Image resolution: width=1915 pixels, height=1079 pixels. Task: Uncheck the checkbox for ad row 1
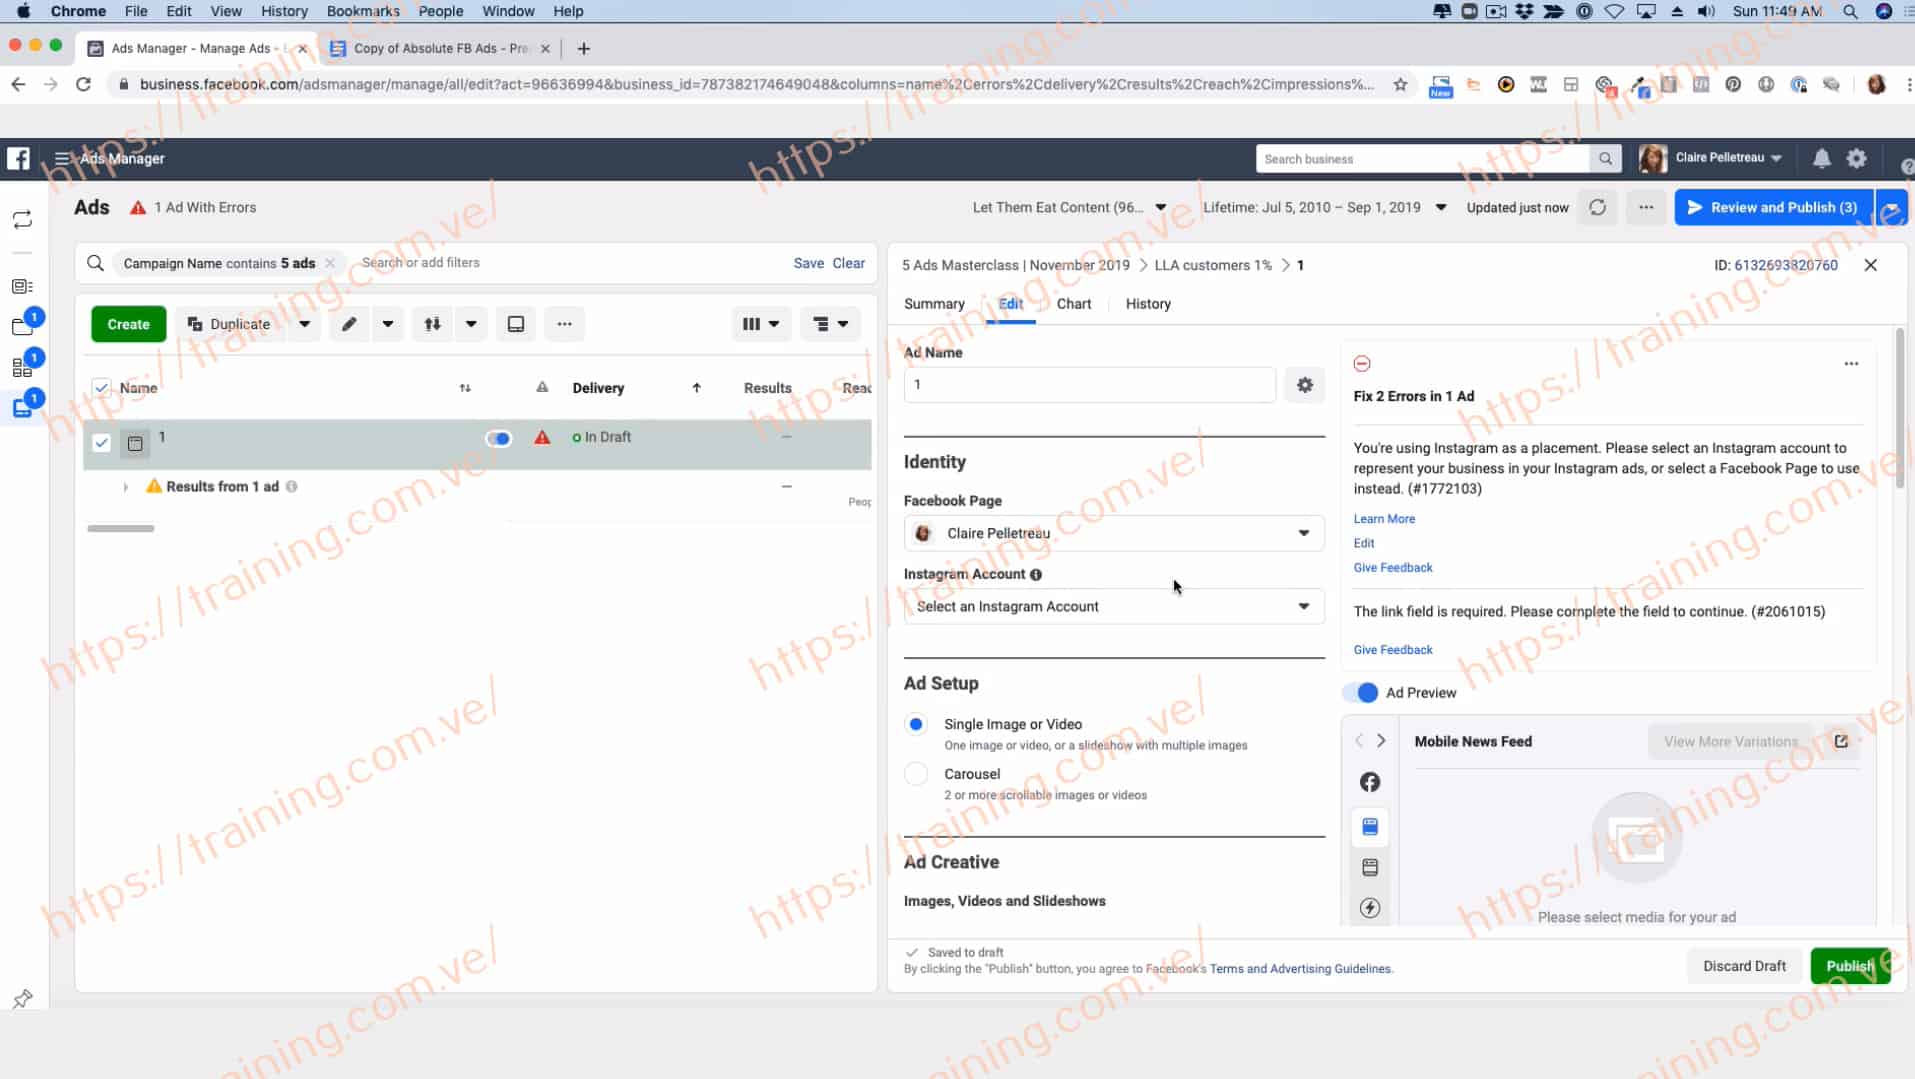[101, 442]
